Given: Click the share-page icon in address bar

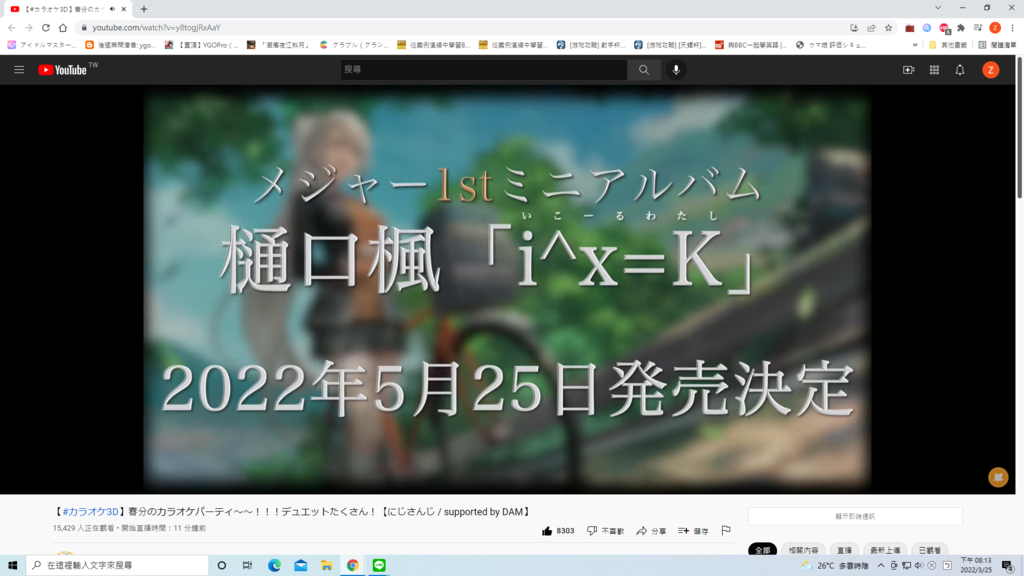Looking at the screenshot, I should click(x=871, y=27).
